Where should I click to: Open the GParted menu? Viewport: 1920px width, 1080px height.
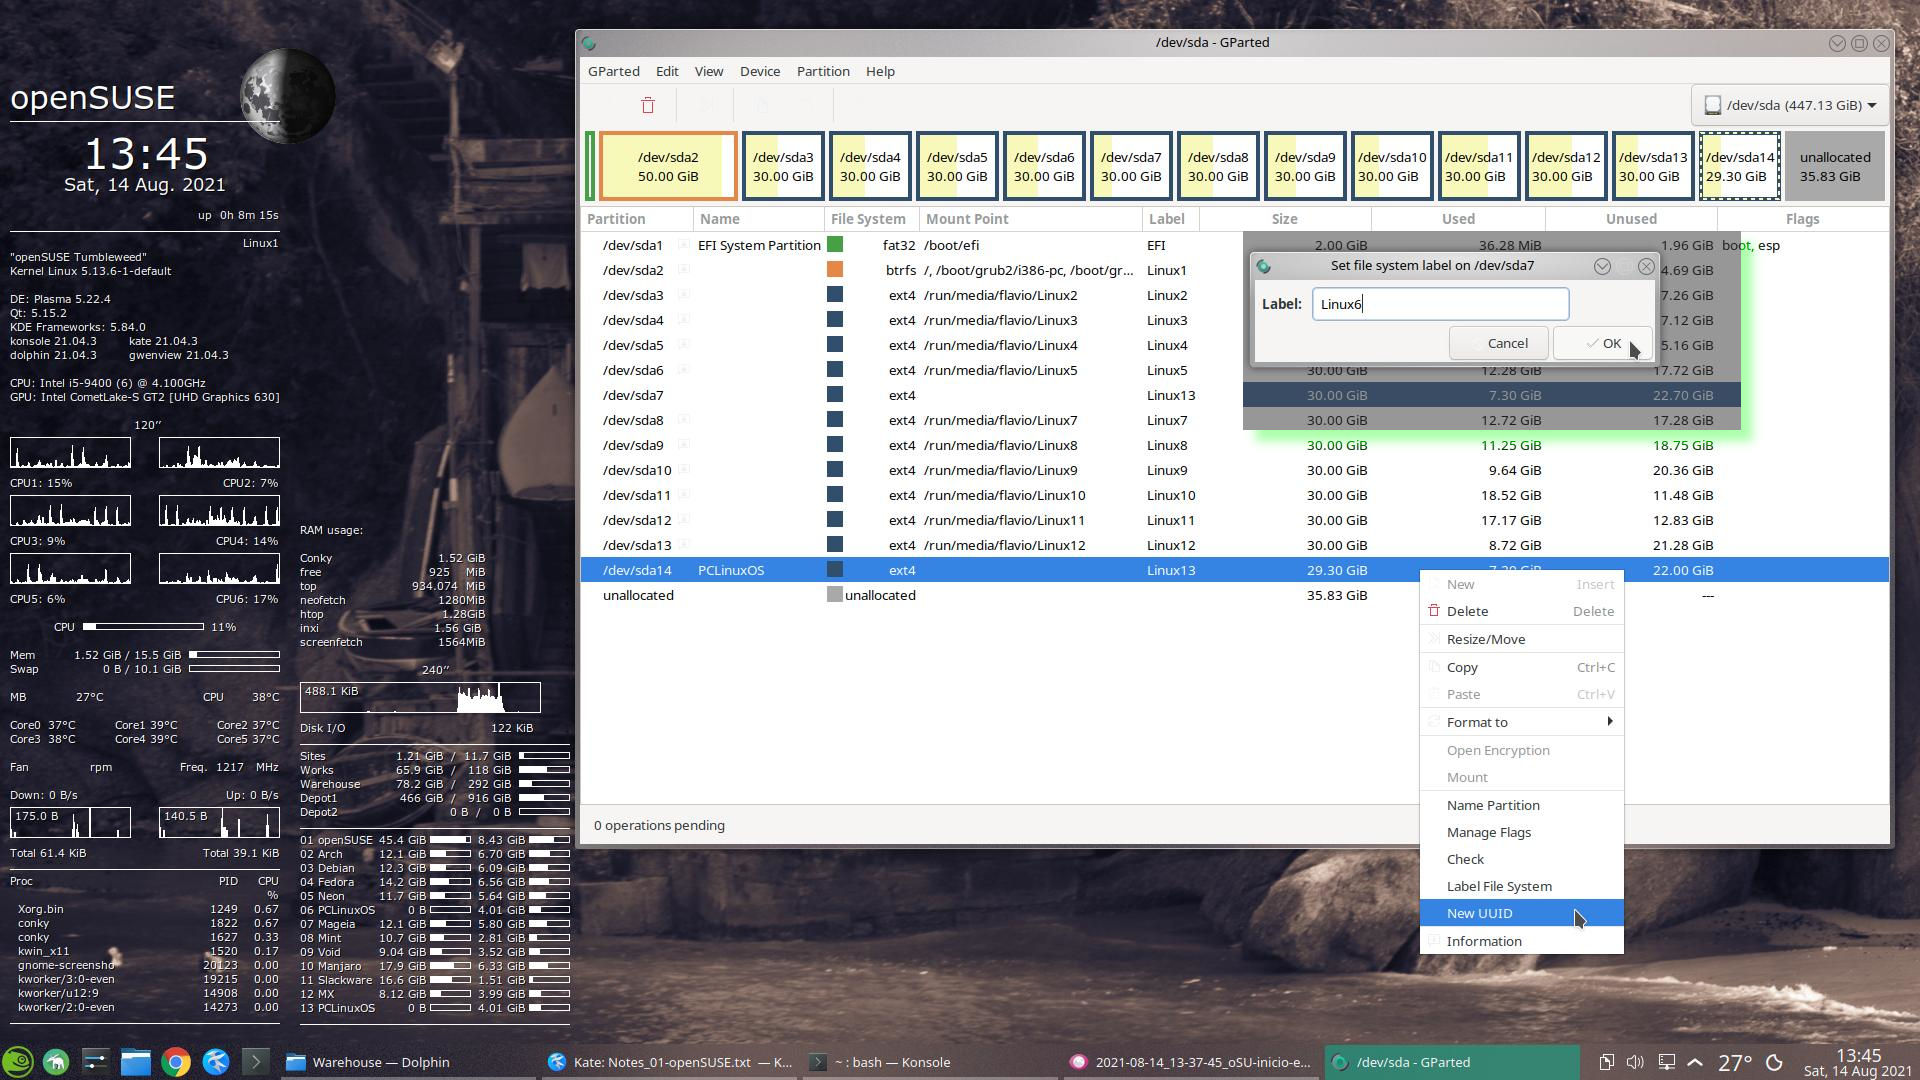613,71
